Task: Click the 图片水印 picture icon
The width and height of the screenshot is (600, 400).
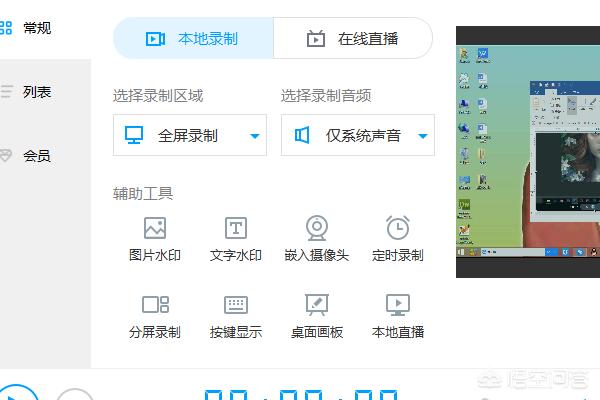Action: coord(155,228)
